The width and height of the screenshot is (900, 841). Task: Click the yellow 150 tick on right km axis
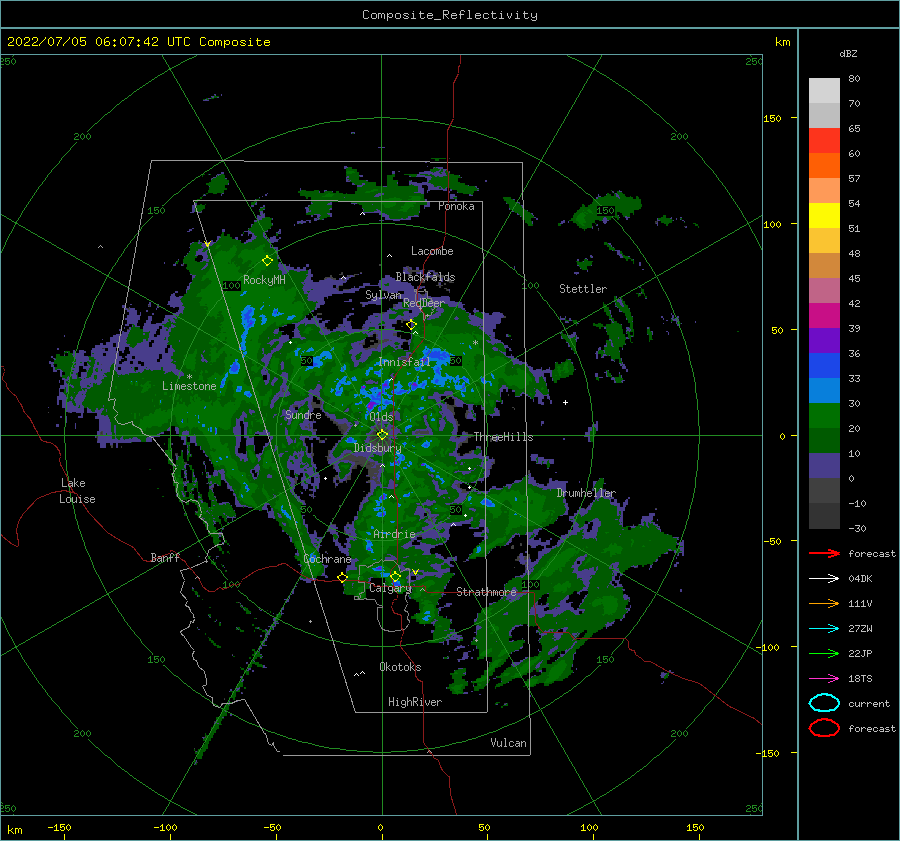tap(772, 118)
